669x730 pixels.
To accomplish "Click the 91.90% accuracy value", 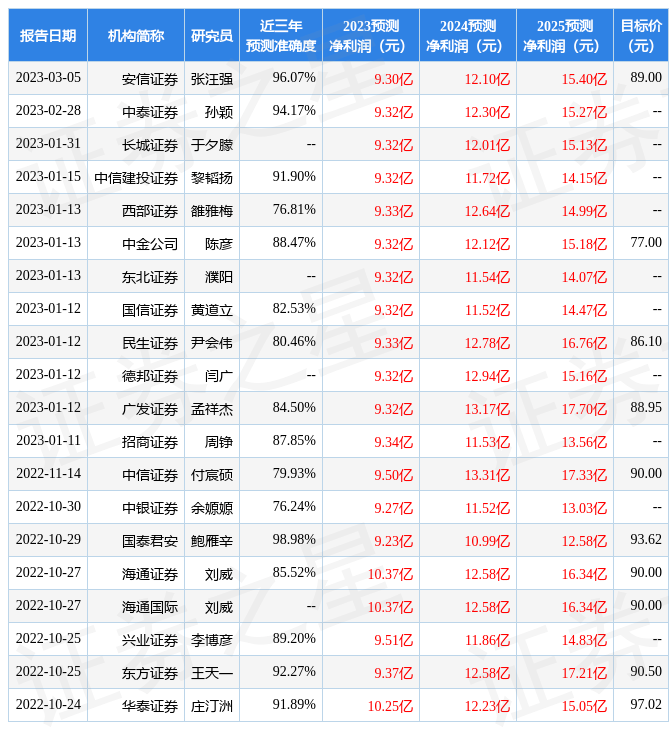I will tap(294, 176).
